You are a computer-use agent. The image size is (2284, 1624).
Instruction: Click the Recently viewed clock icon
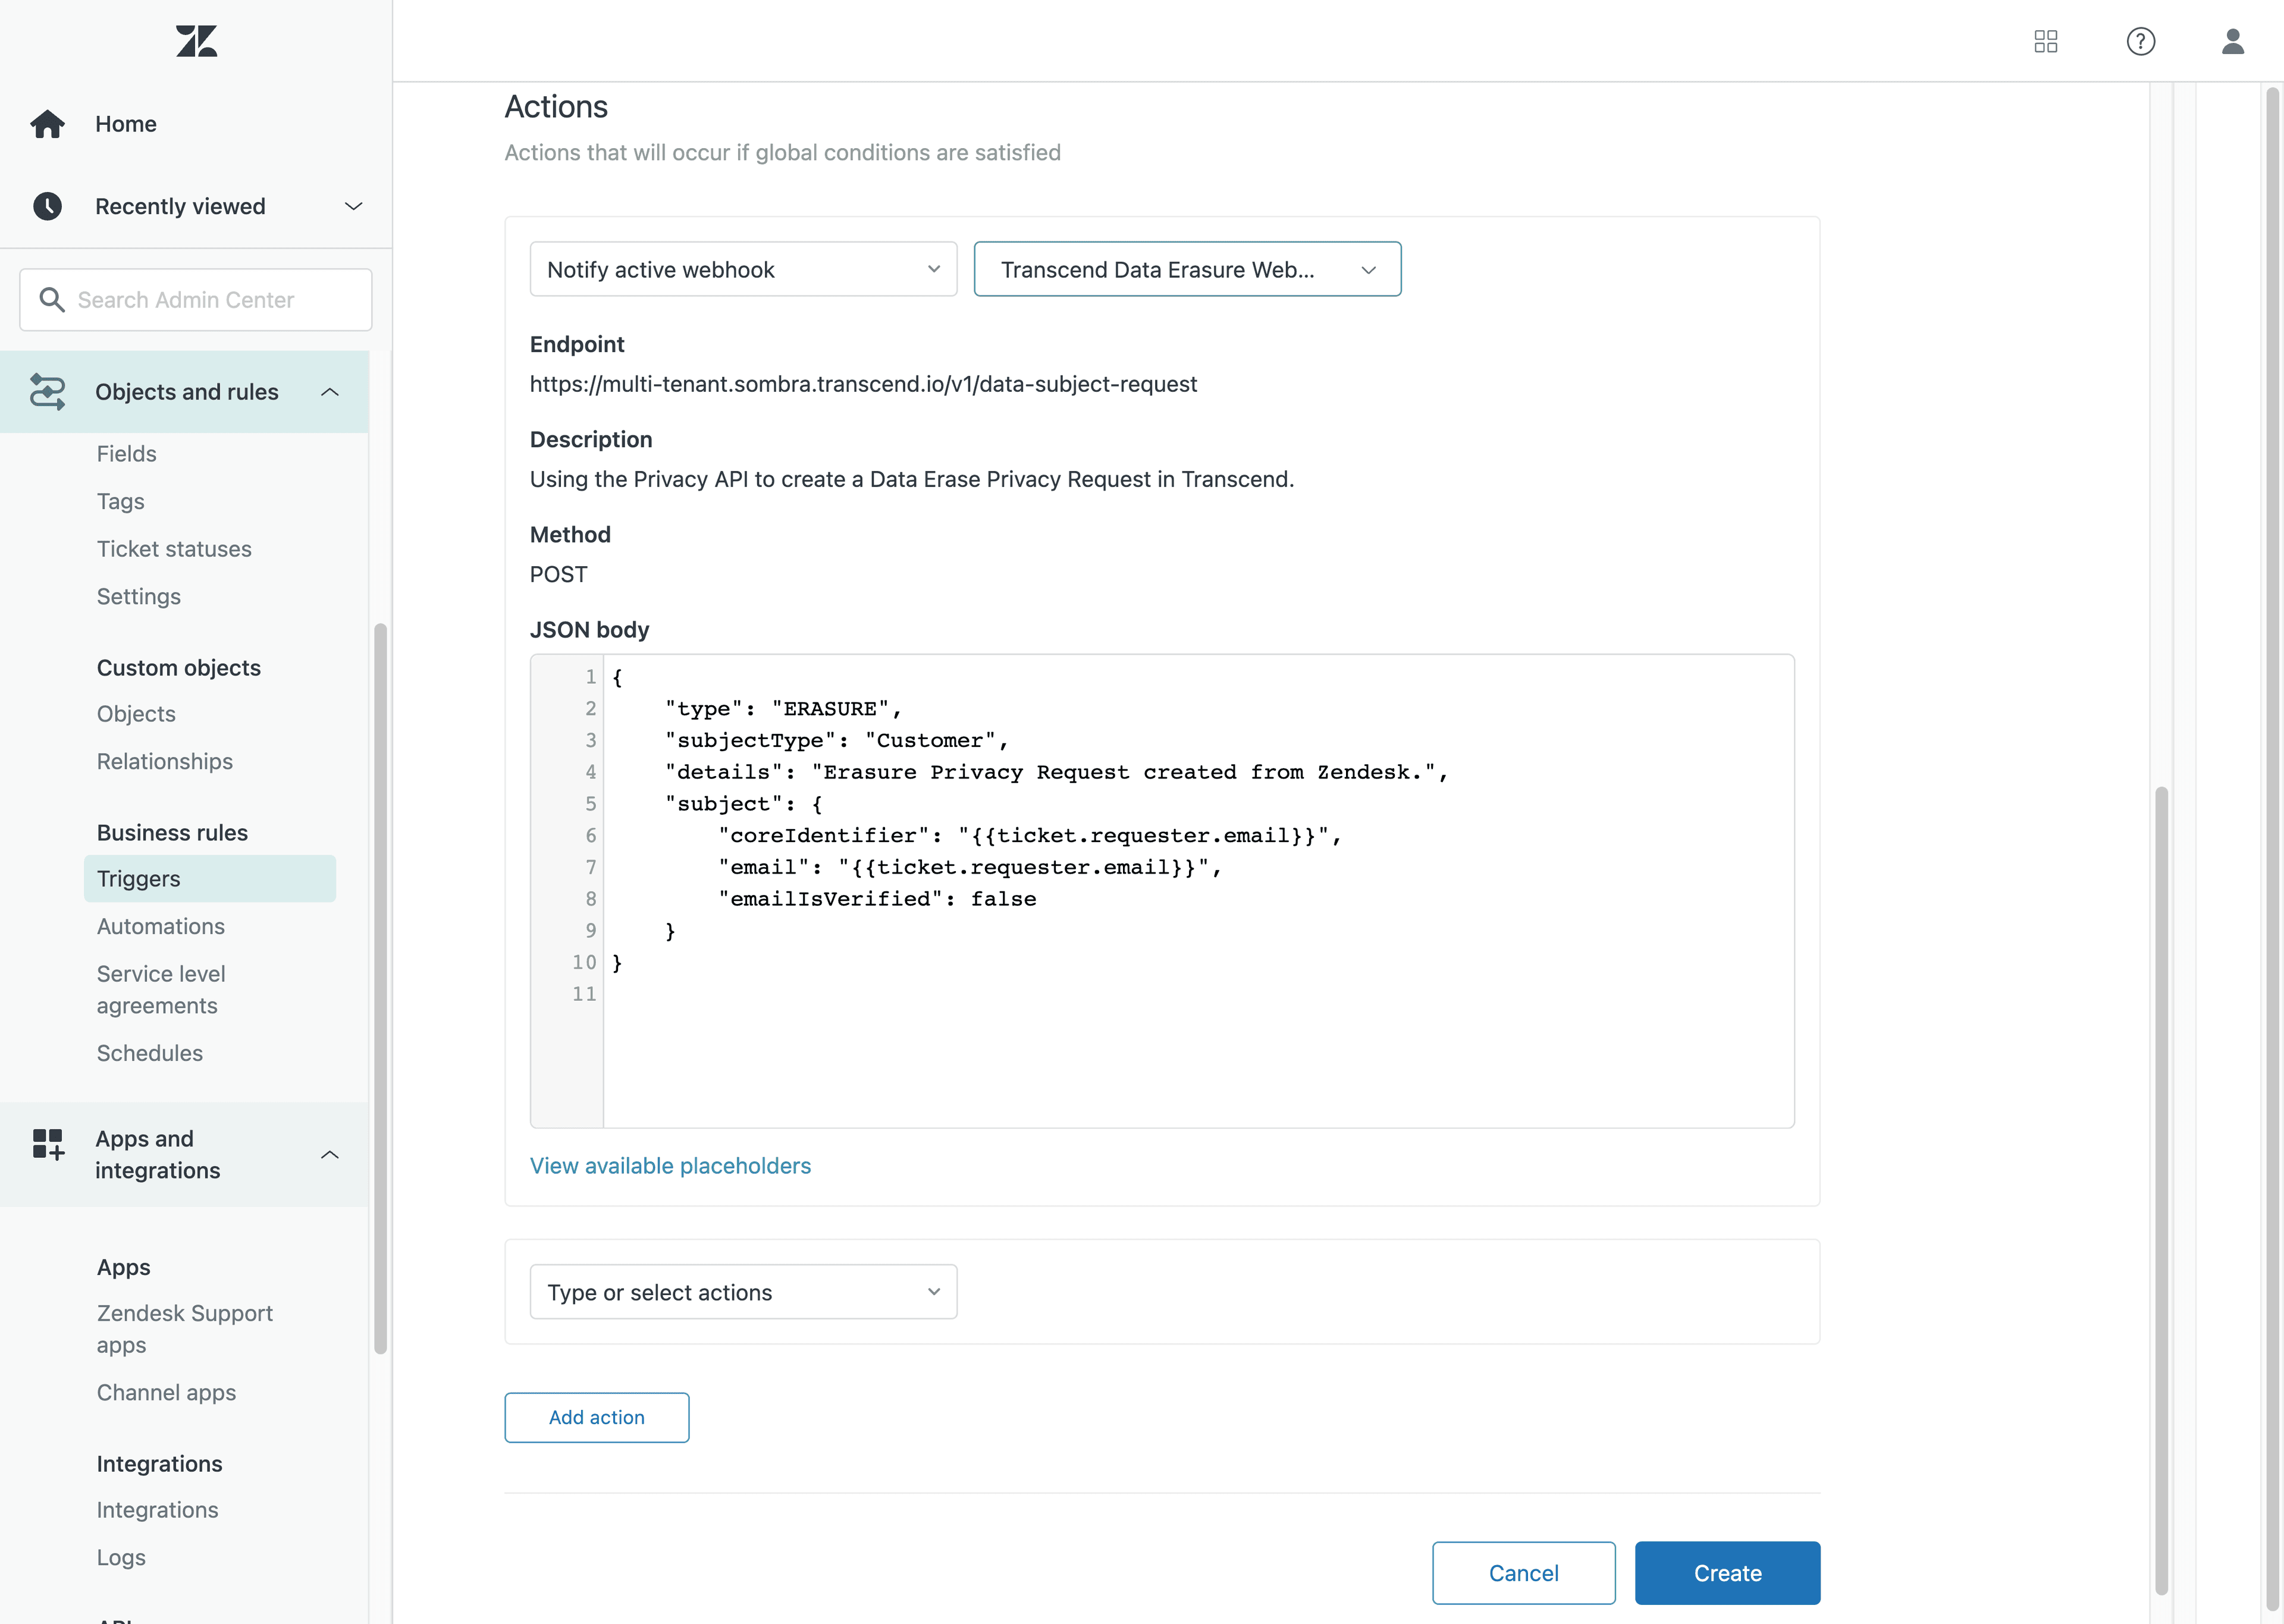click(x=47, y=206)
